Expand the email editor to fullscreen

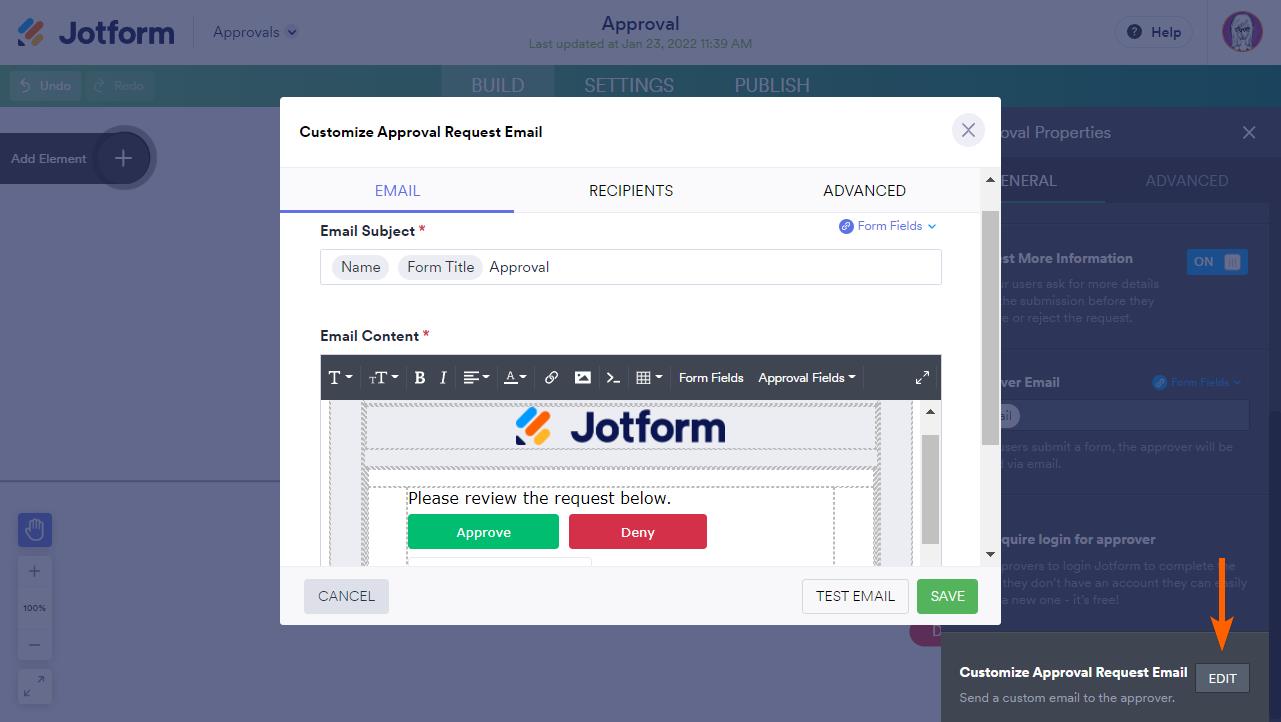tap(922, 377)
